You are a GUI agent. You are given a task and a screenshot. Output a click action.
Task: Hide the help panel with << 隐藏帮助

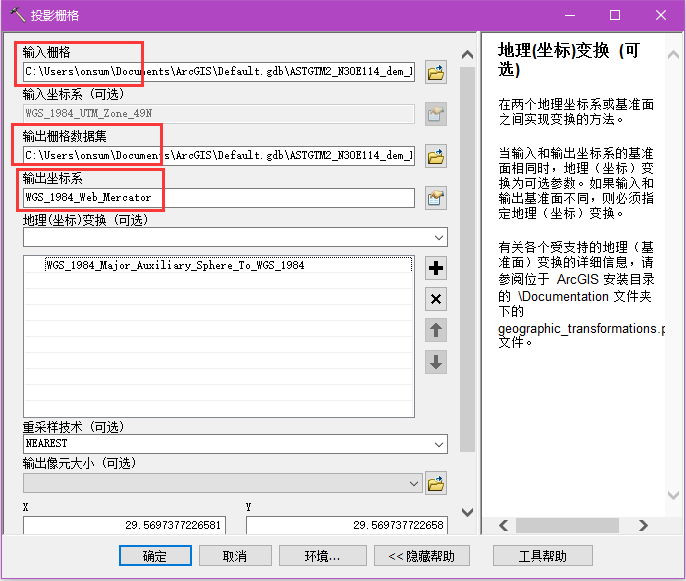point(422,556)
